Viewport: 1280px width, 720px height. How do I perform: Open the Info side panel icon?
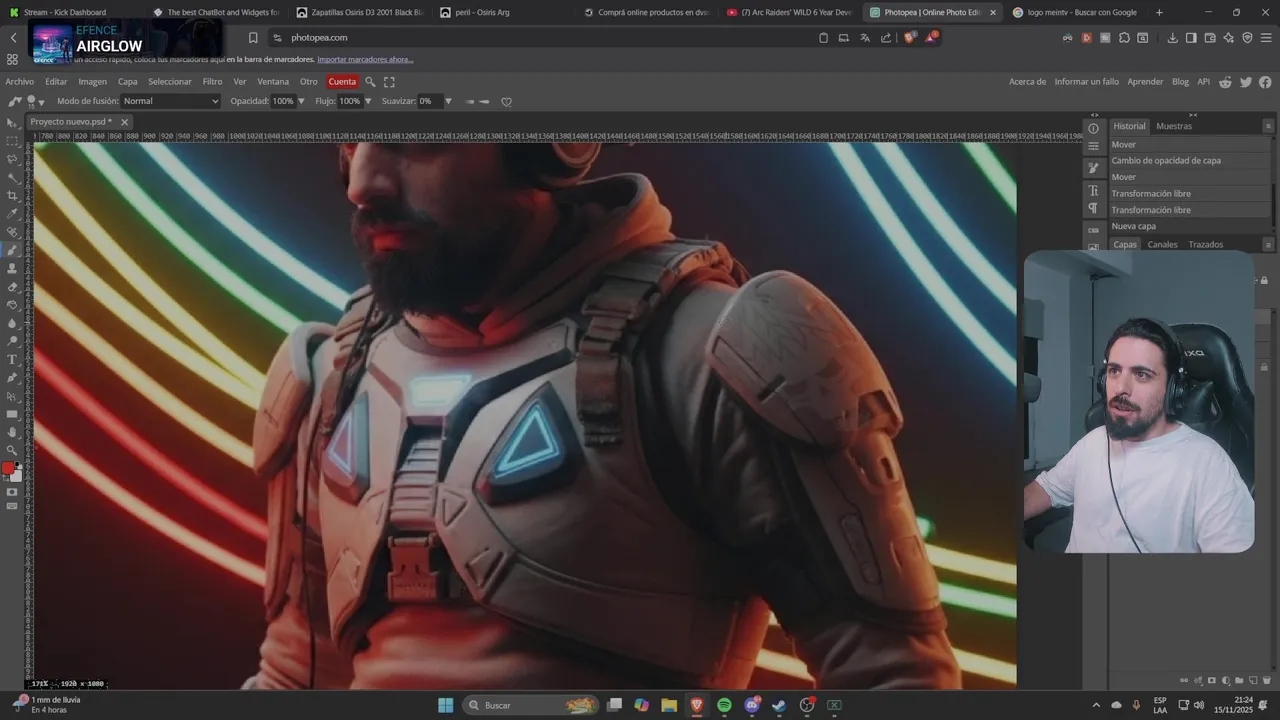pos(1093,128)
